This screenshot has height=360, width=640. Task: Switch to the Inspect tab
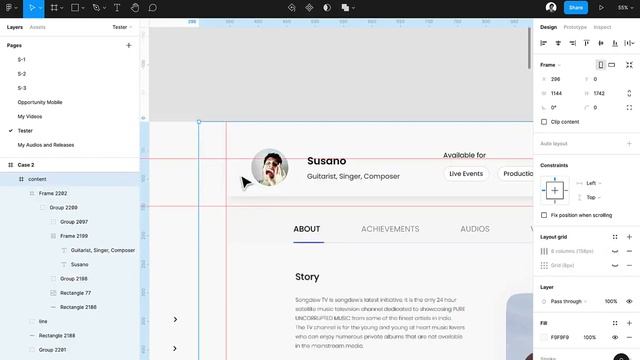pos(602,27)
